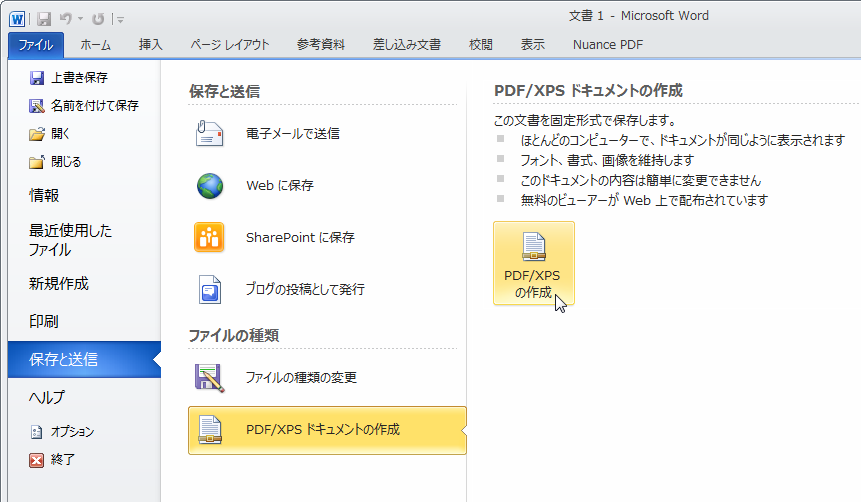Switch to the Nuance PDF tab
The image size is (861, 502).
coord(608,45)
